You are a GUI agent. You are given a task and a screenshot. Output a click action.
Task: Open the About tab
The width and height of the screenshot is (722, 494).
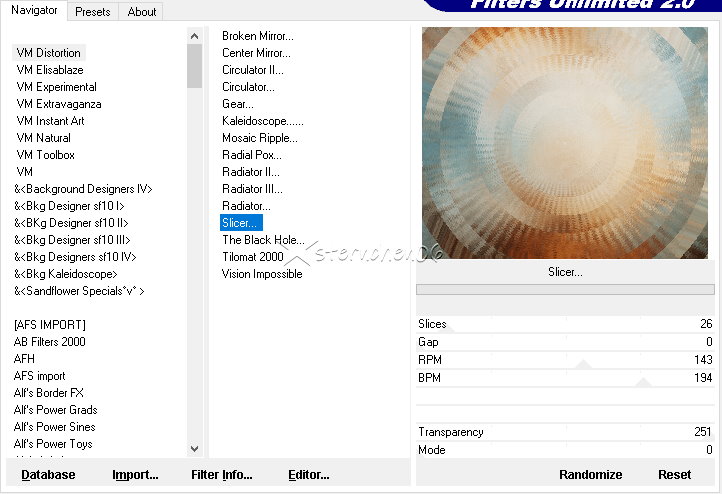tap(142, 12)
